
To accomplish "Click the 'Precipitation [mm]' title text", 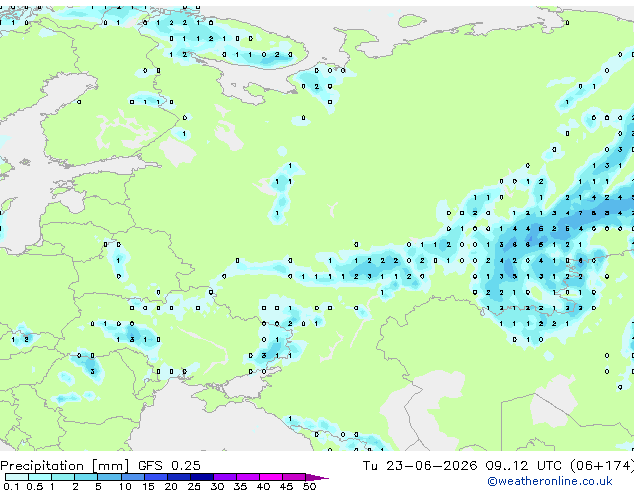I will pyautogui.click(x=65, y=466).
